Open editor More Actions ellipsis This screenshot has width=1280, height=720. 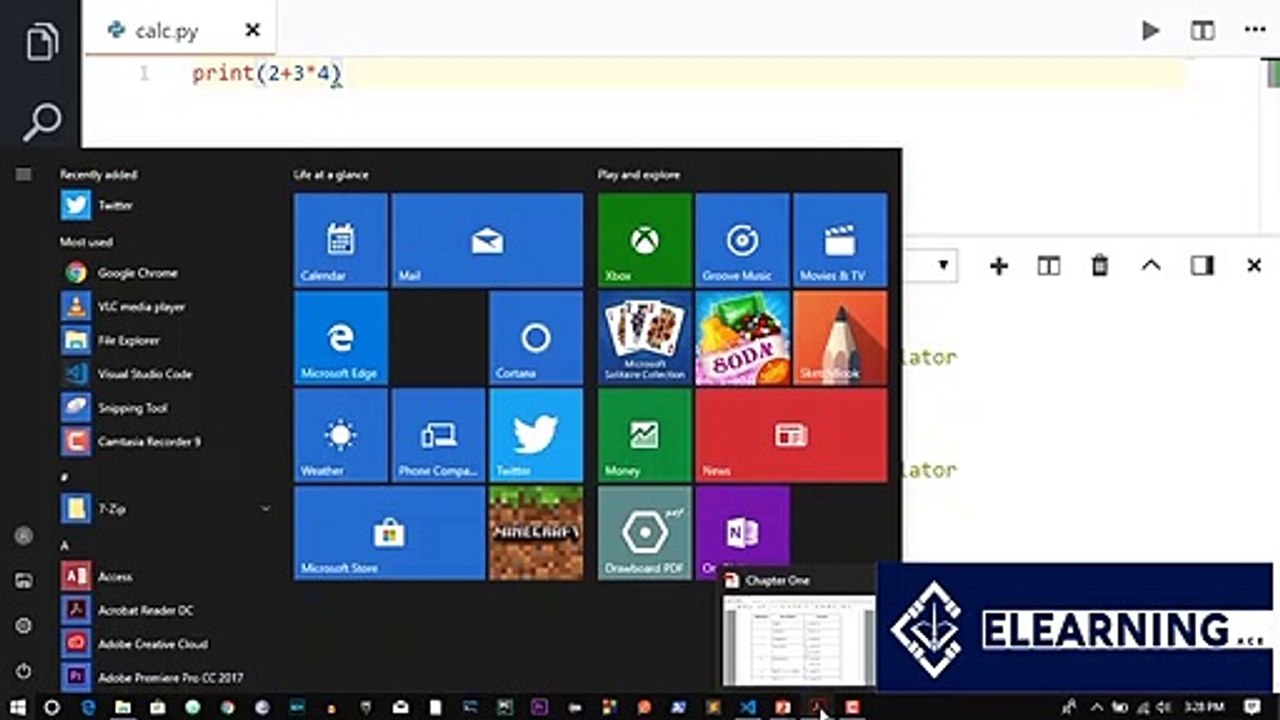1255,31
